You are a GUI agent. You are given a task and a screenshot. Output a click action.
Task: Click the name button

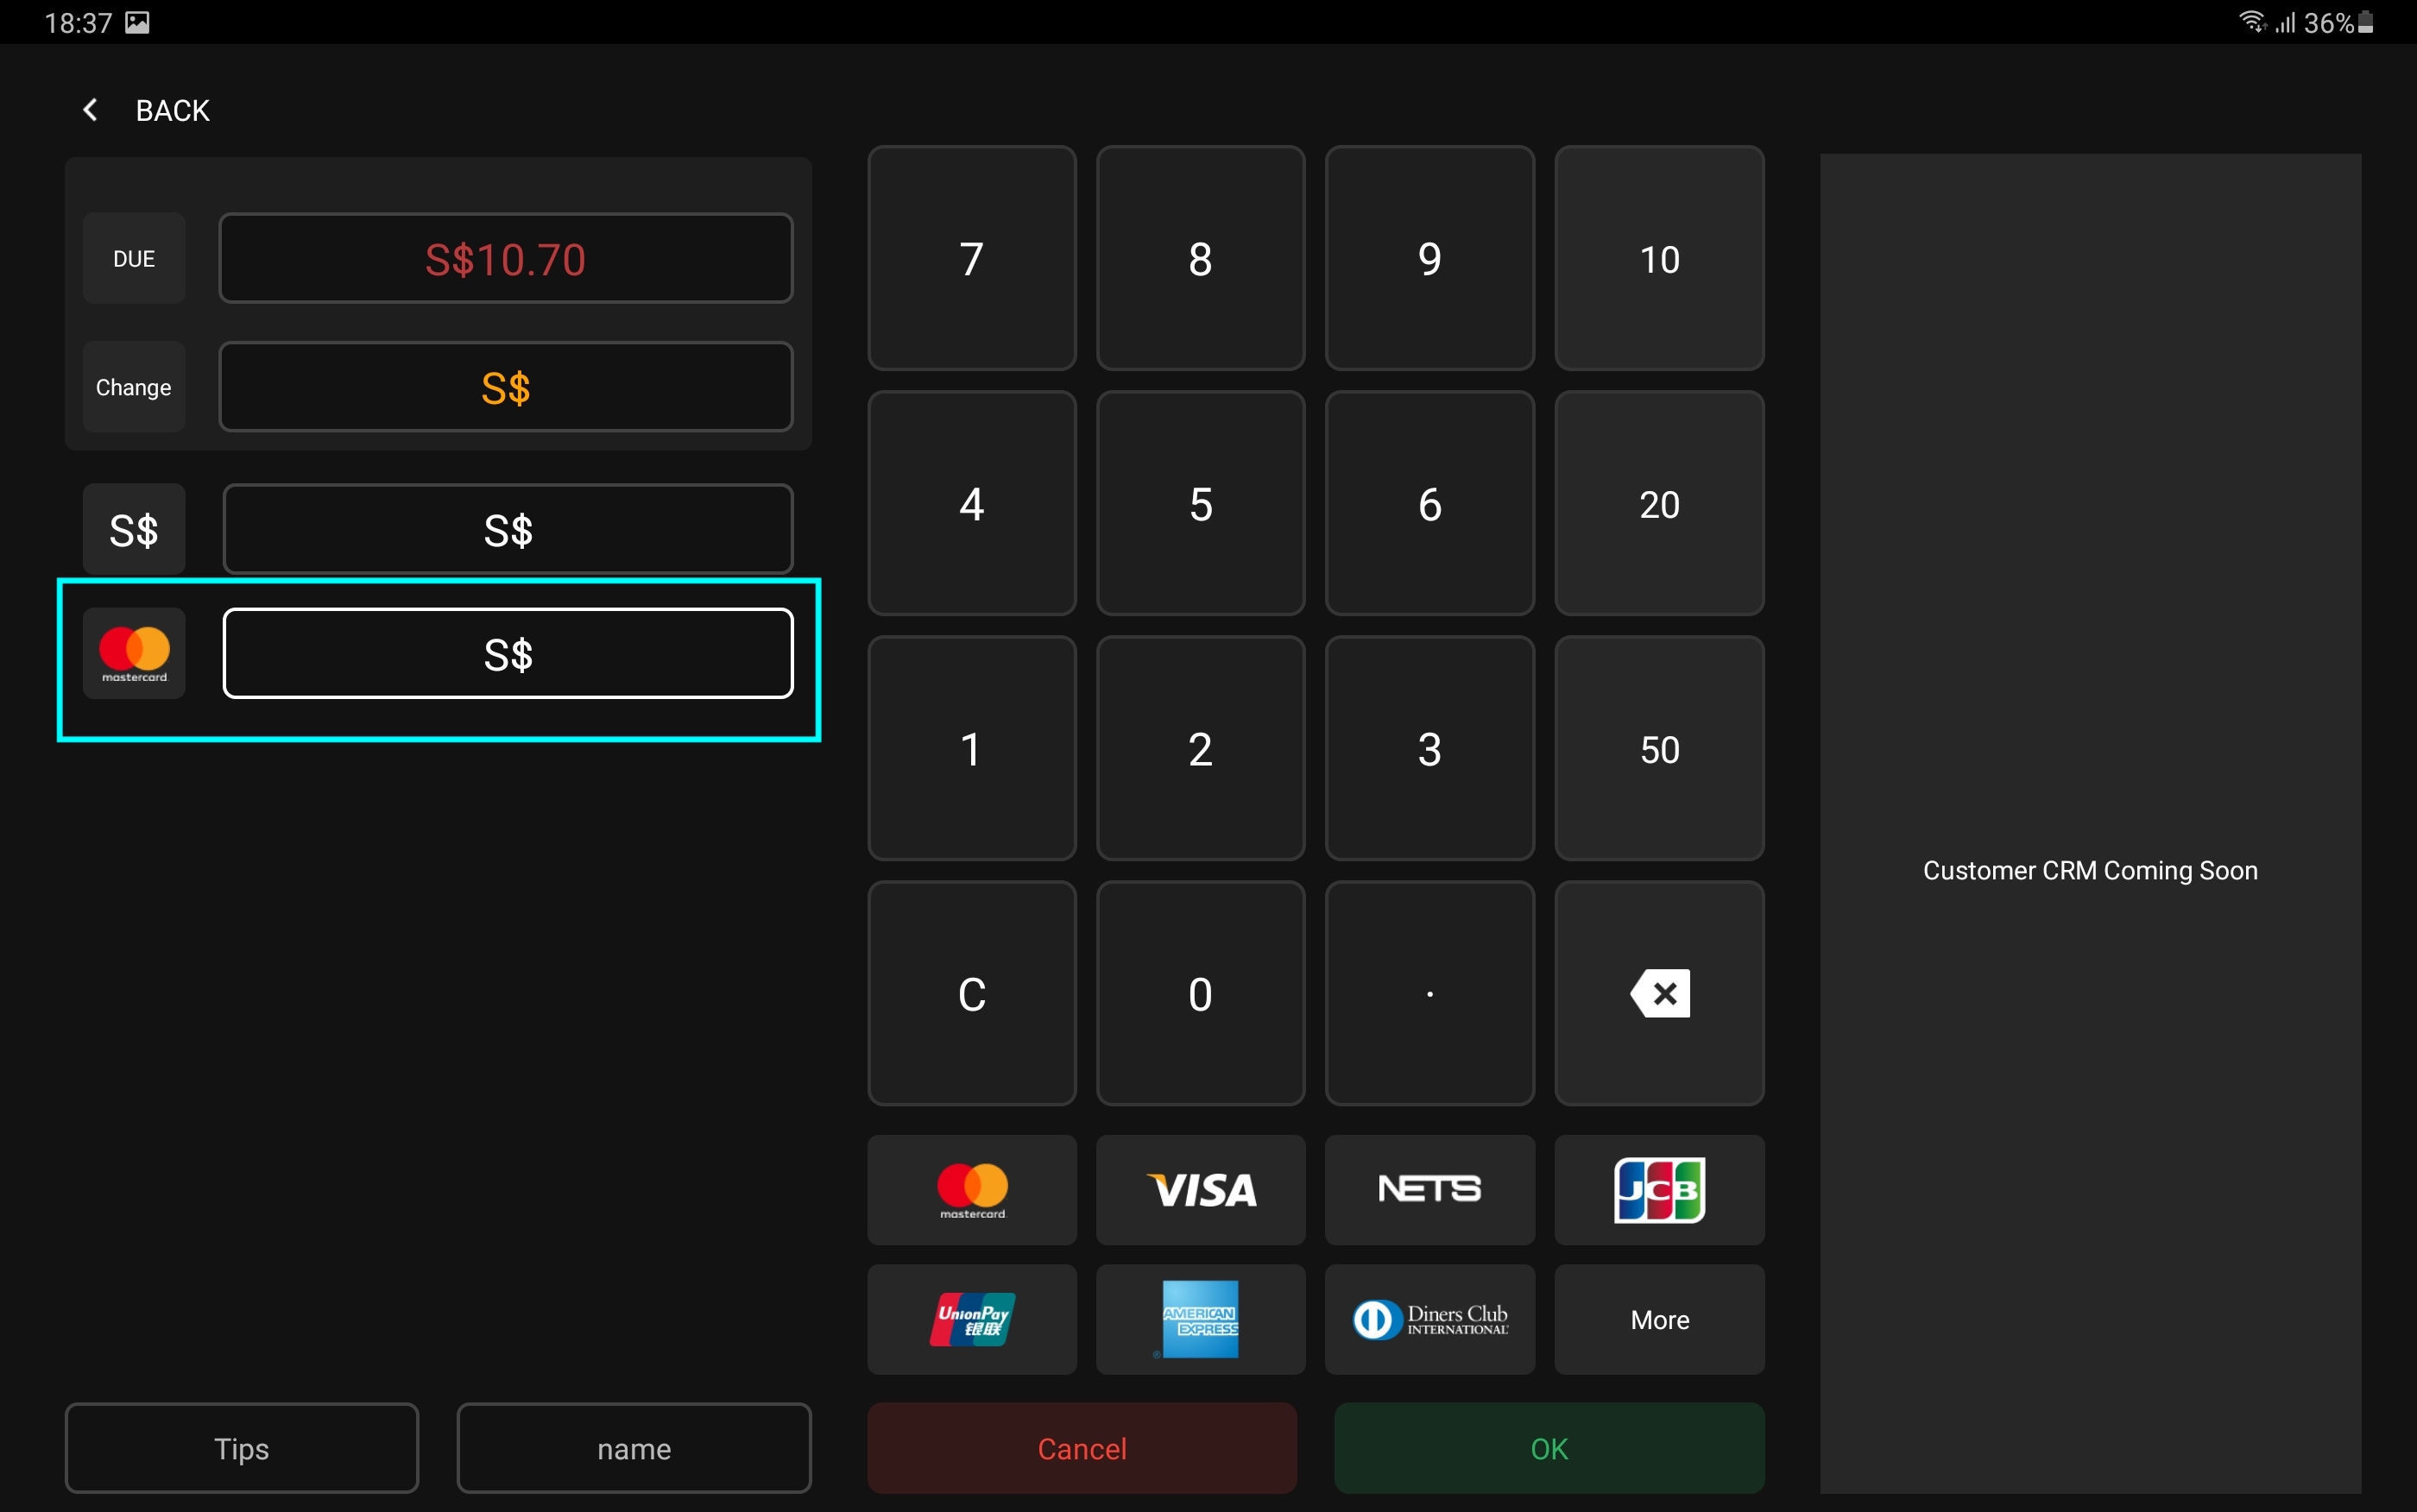pos(634,1448)
